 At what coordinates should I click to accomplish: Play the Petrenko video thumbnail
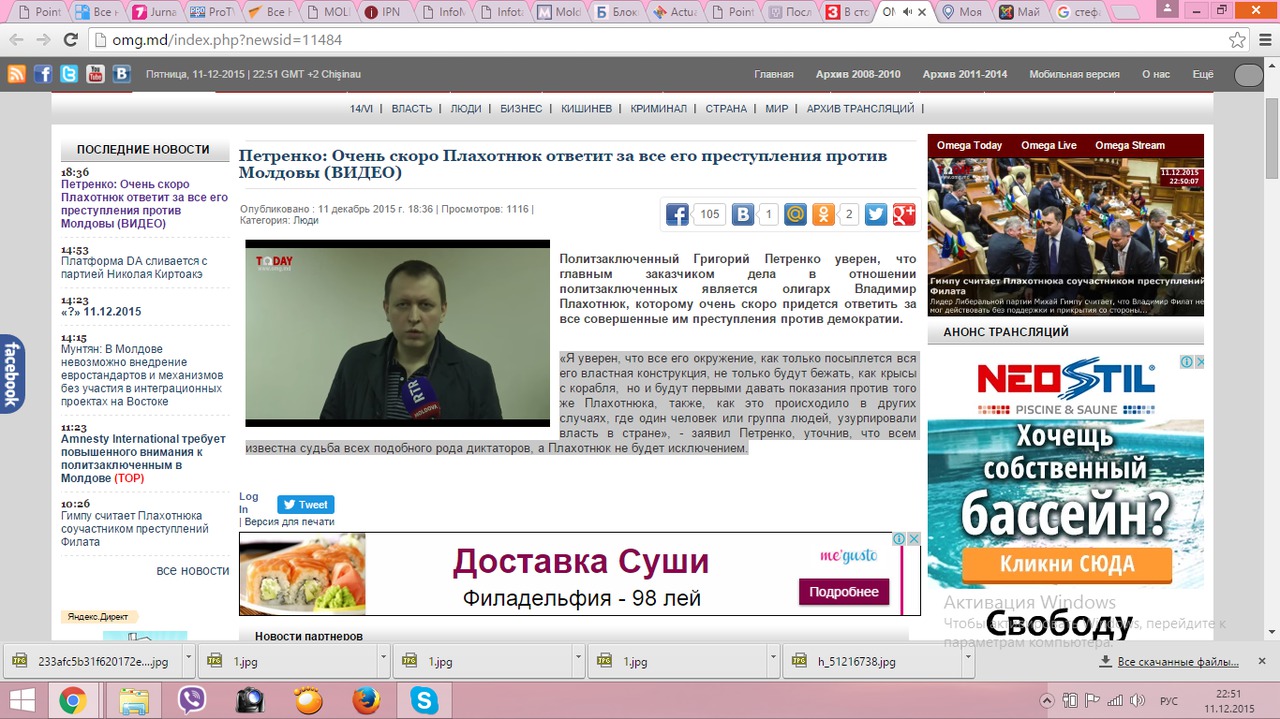click(x=398, y=333)
